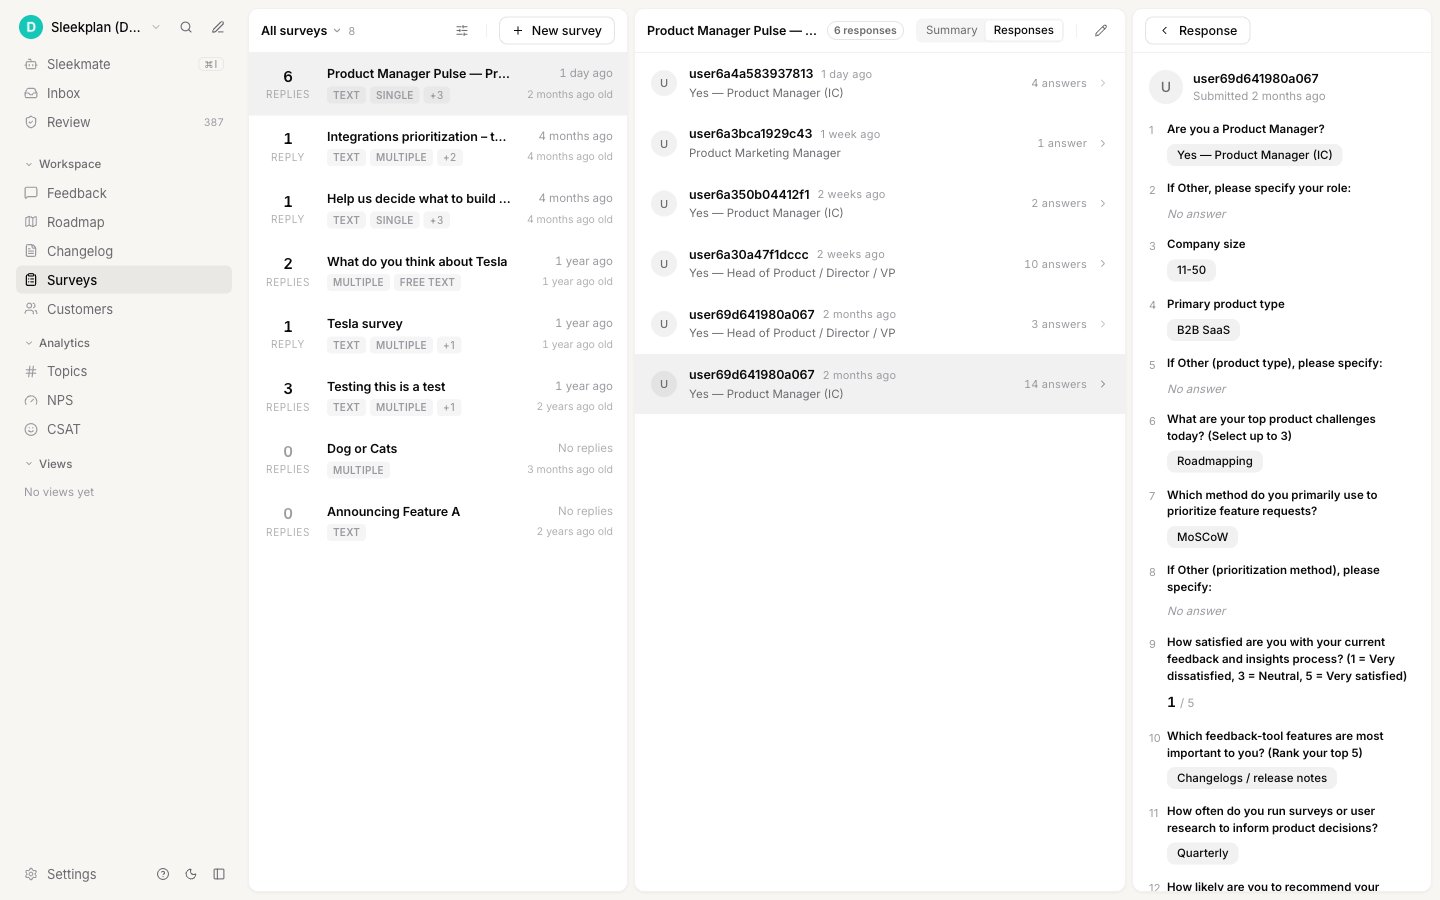
Task: Click the No views yet text
Action: 59,492
